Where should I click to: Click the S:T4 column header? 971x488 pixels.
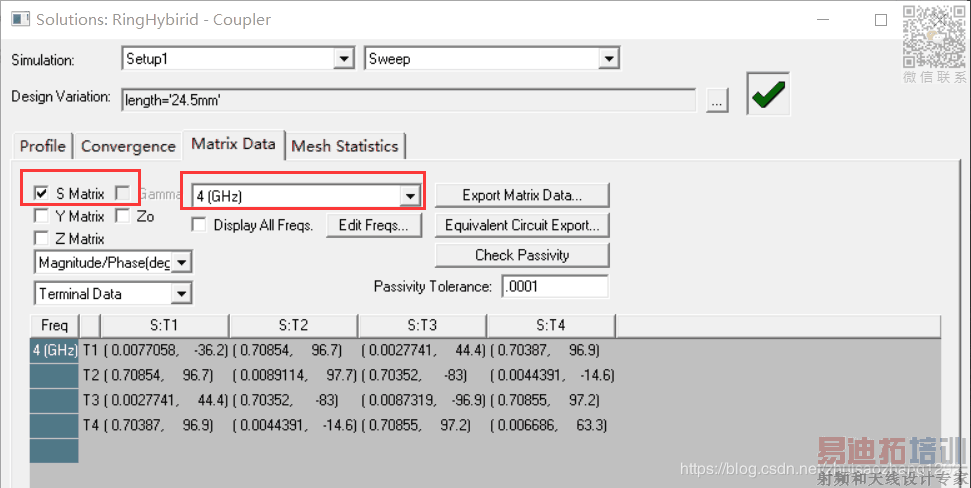pos(551,325)
